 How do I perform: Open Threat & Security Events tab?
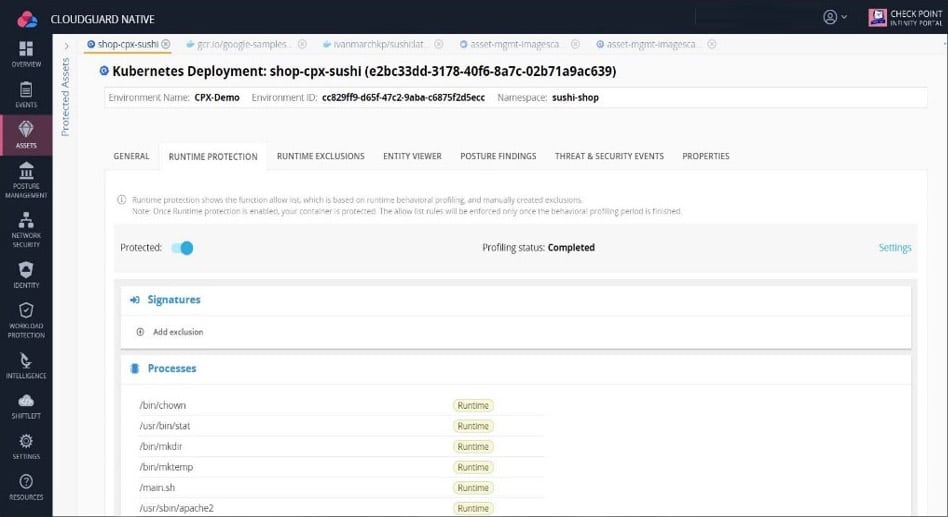[609, 156]
